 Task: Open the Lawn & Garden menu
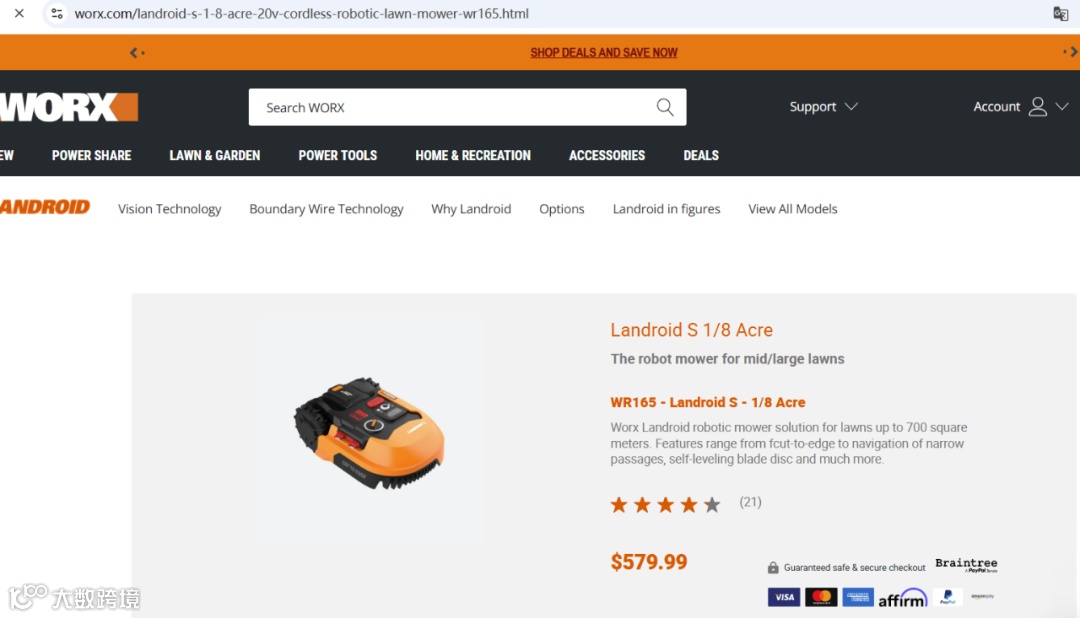click(x=215, y=156)
